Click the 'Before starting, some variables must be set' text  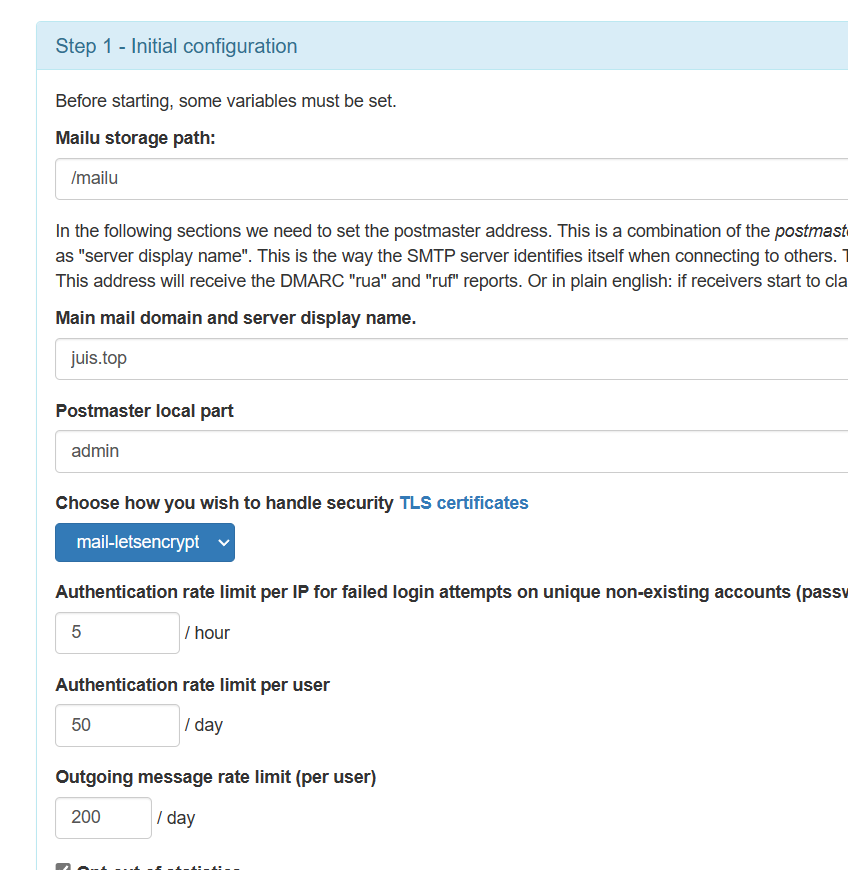[225, 101]
